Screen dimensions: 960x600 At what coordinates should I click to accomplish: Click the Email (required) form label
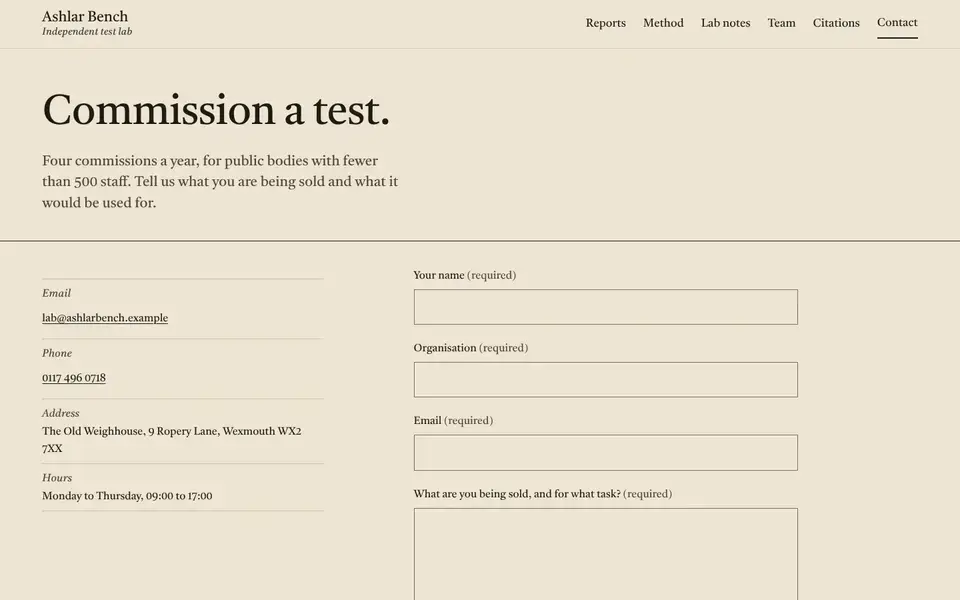point(453,421)
